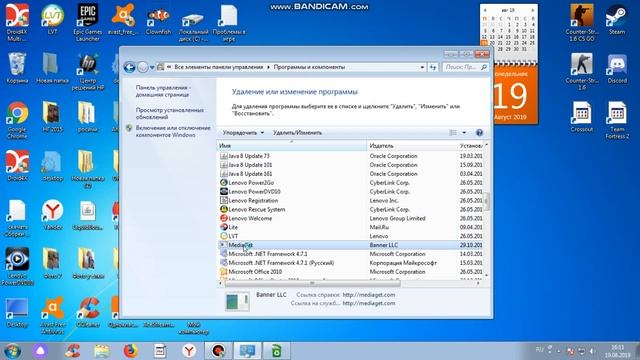
Task: Open the Yandex browser desktop shortcut
Action: pyautogui.click(x=52, y=215)
